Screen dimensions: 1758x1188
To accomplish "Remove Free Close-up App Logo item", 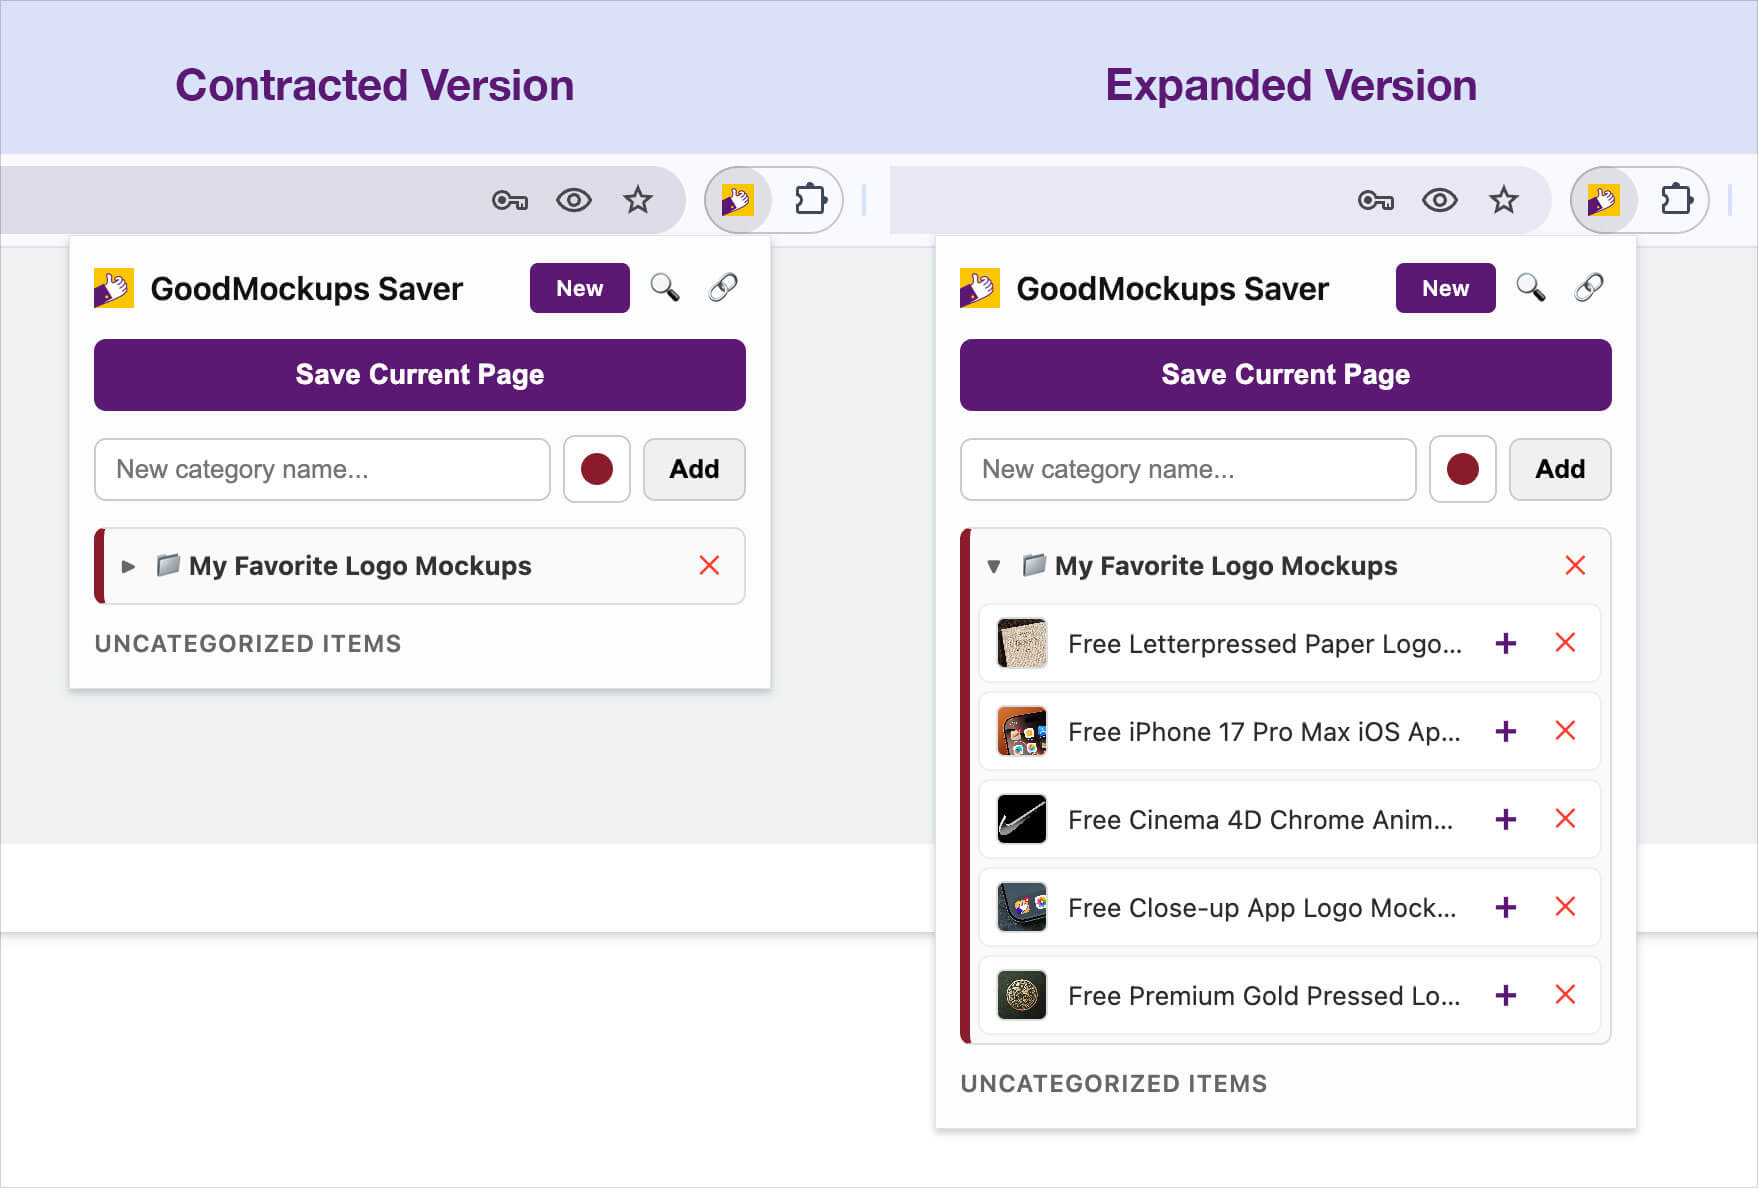I will coord(1566,907).
